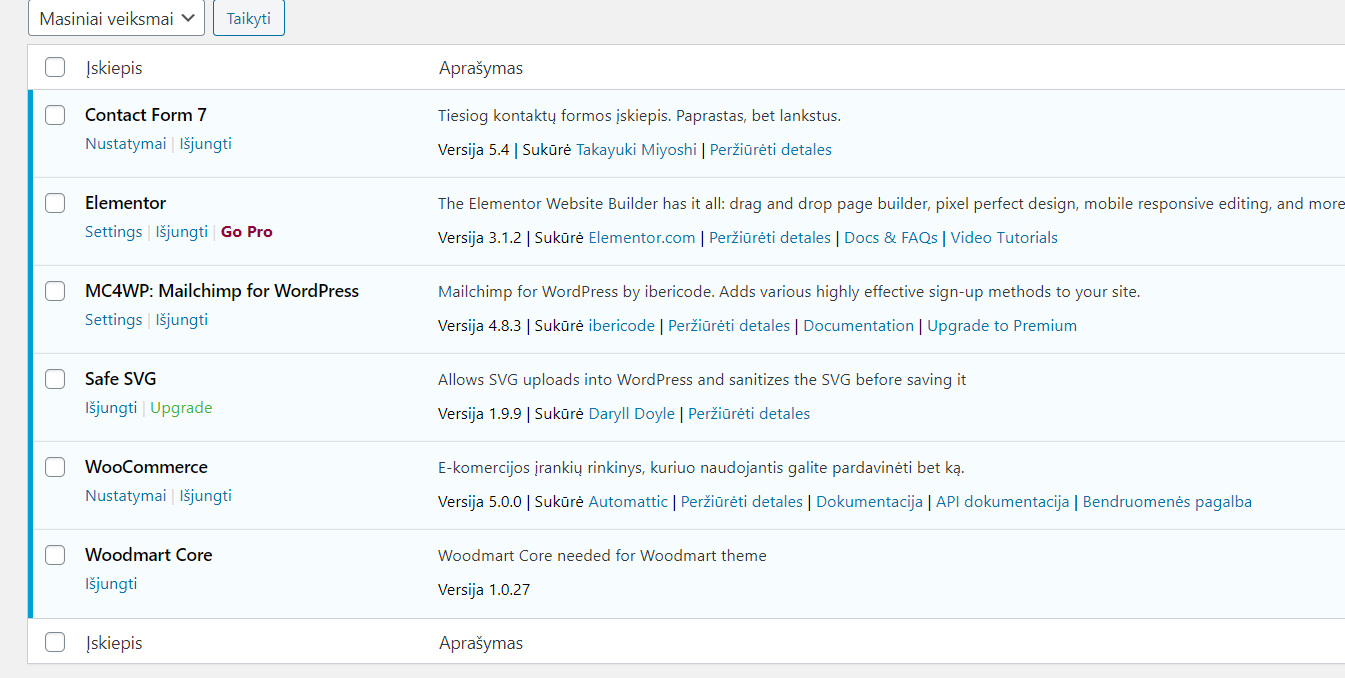This screenshot has width=1345, height=678.
Task: Click the WooCommerce plugin name
Action: pyautogui.click(x=147, y=467)
